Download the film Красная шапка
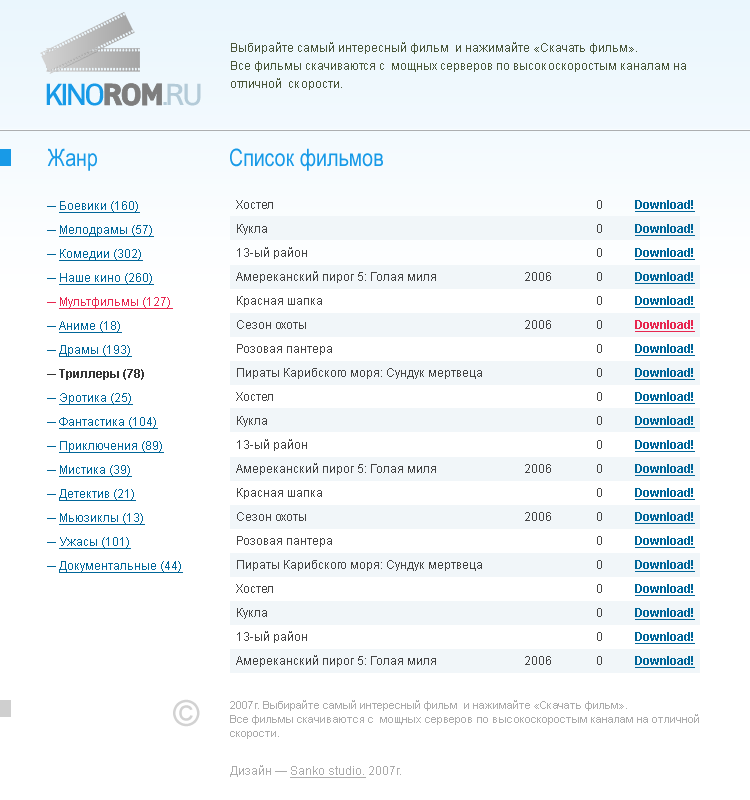Screen dimensions: 750x800 click(663, 300)
